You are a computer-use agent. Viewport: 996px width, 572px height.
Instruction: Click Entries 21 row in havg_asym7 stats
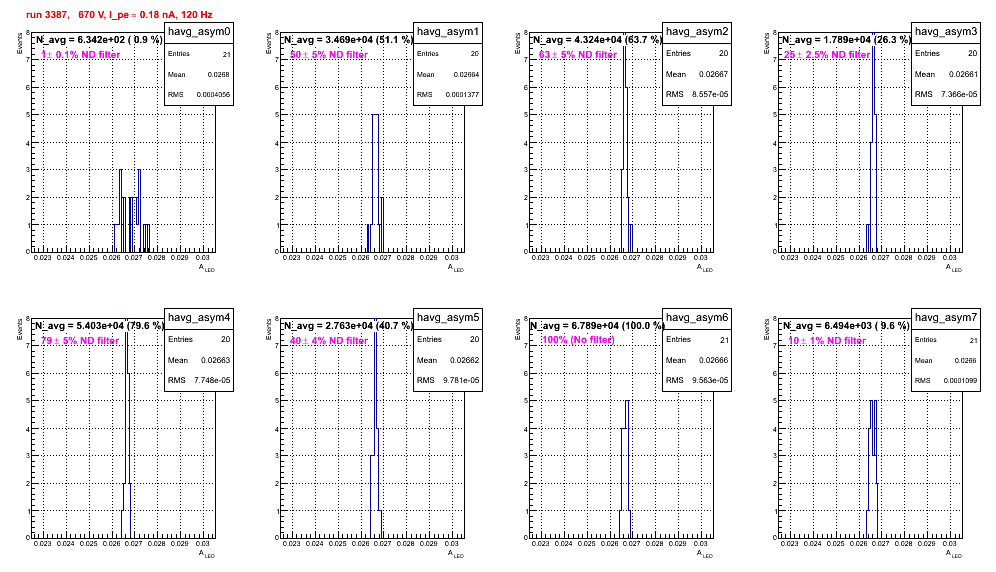pyautogui.click(x=946, y=340)
